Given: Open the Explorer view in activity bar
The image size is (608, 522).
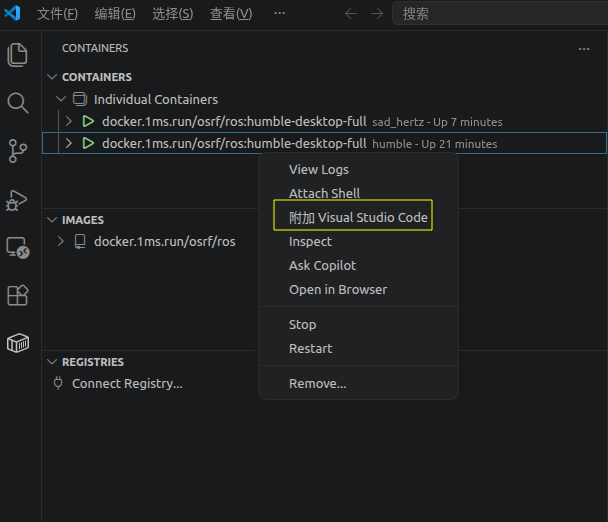Looking at the screenshot, I should coord(17,55).
